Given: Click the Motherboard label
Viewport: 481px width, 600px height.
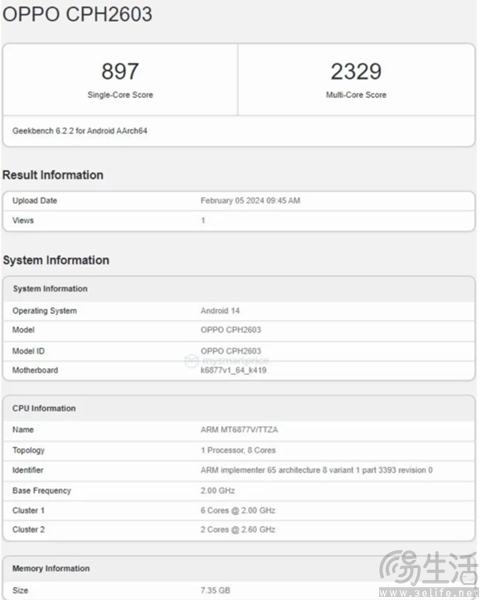Looking at the screenshot, I should coord(35,370).
